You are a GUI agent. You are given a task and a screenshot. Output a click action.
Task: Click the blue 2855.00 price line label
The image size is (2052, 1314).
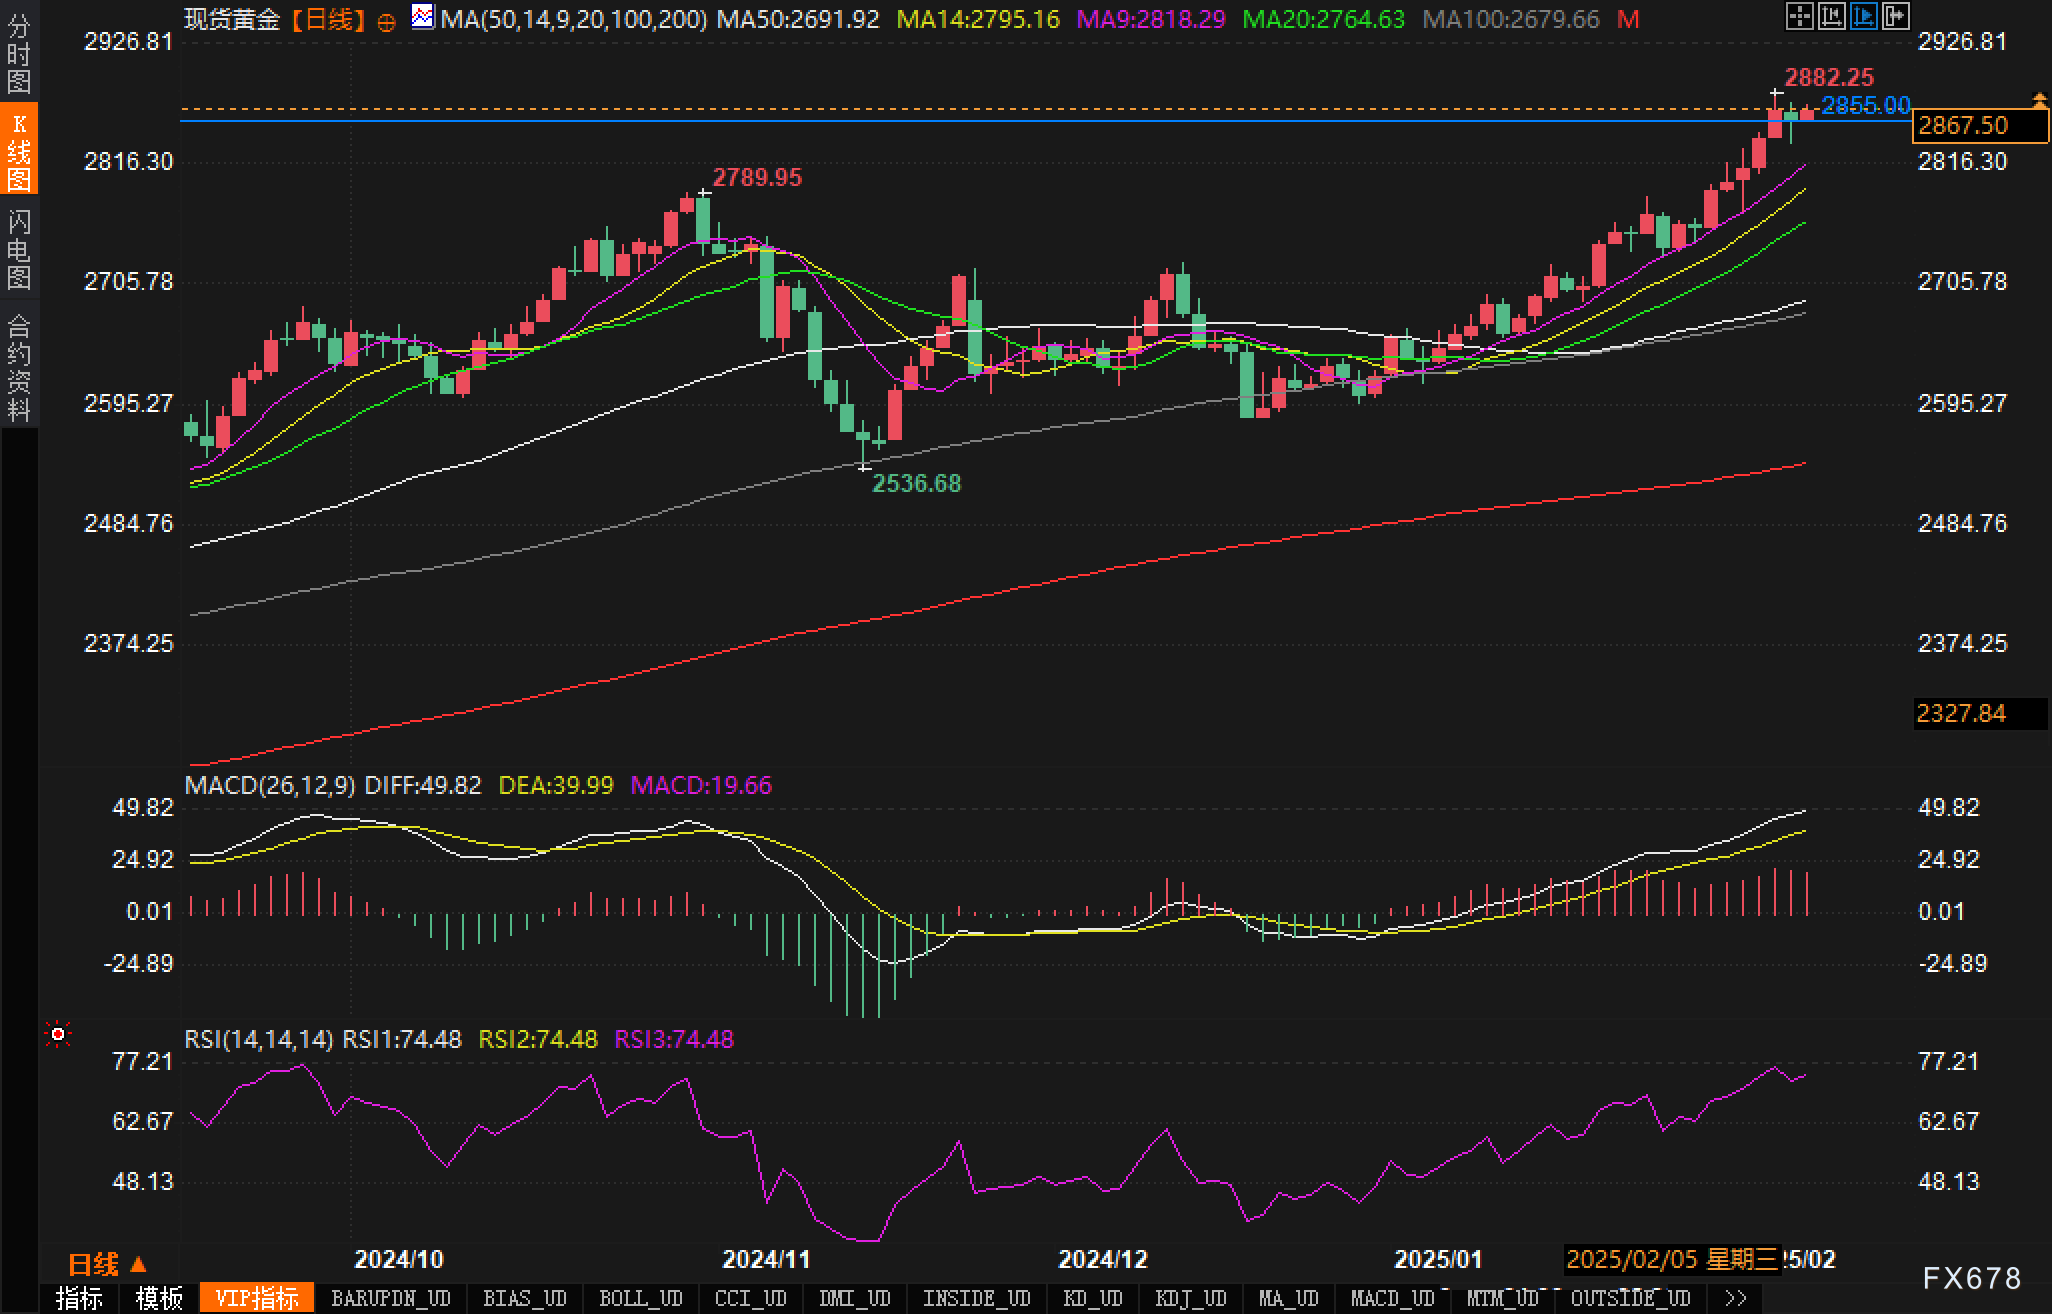coord(1865,105)
